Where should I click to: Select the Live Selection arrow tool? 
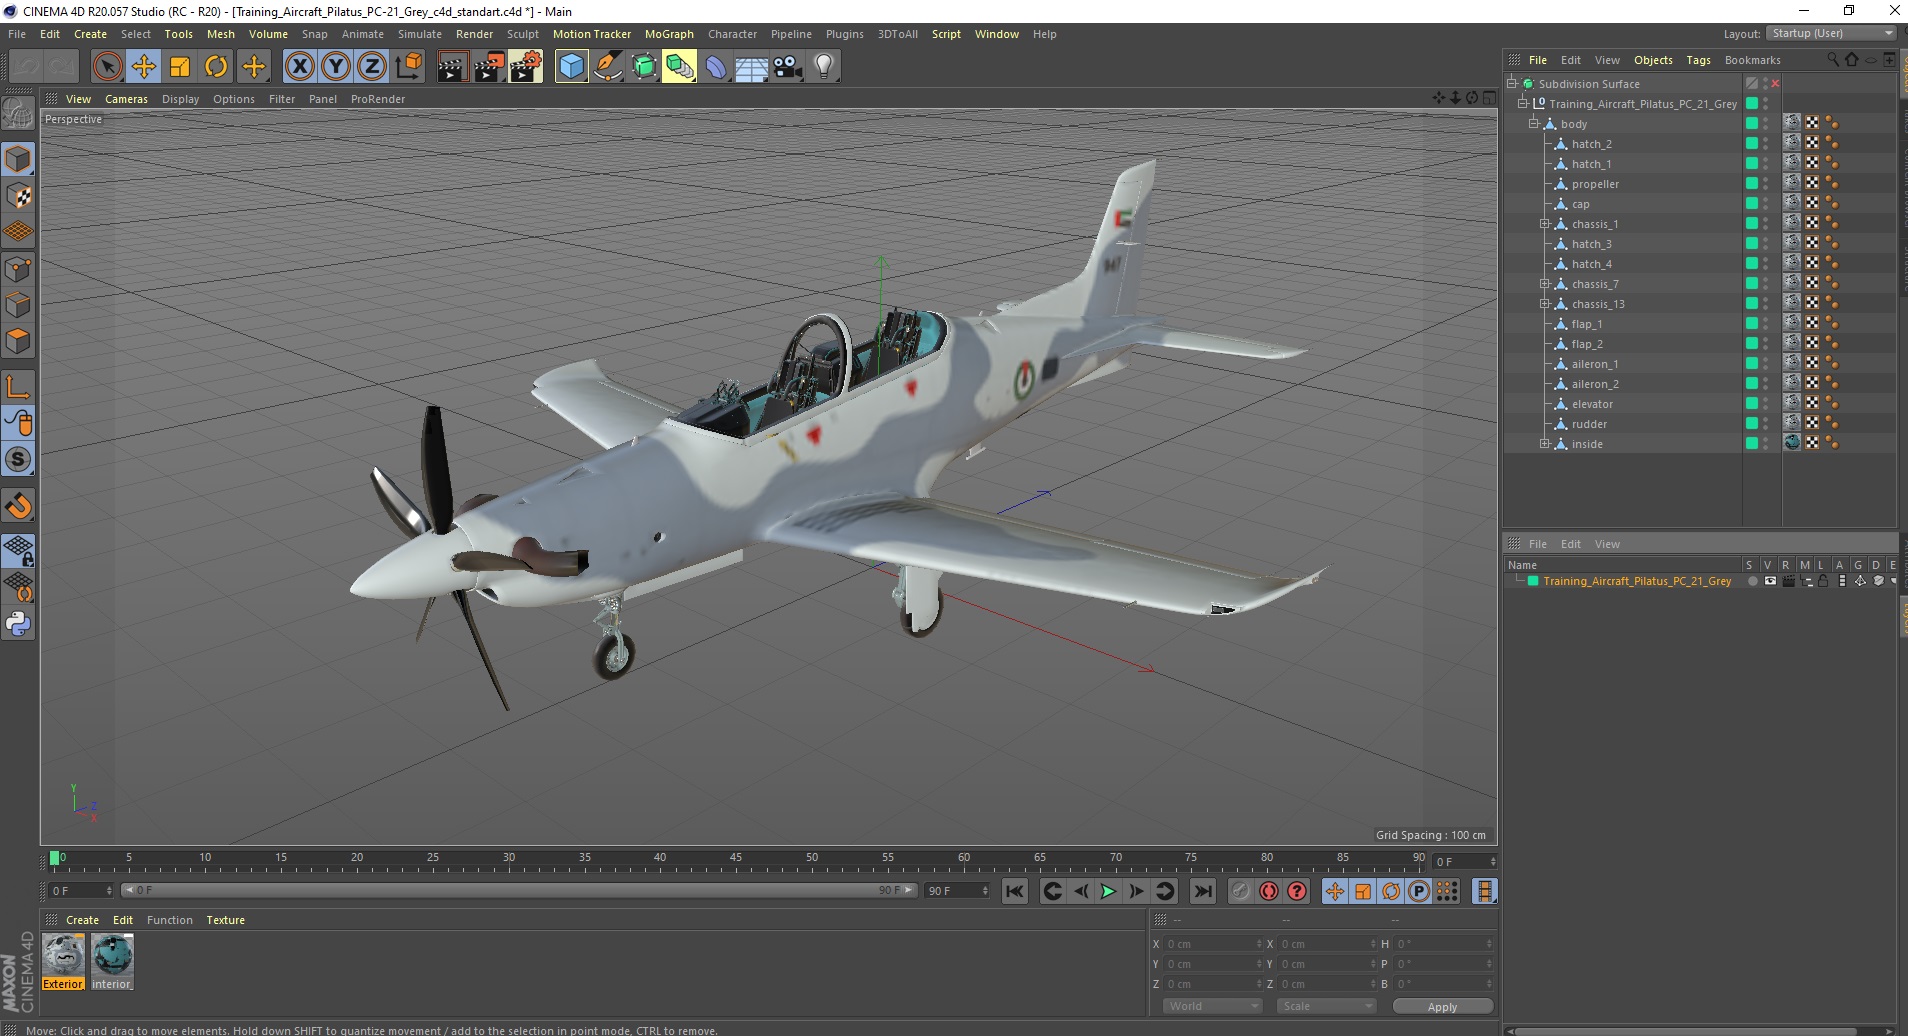[x=107, y=67]
